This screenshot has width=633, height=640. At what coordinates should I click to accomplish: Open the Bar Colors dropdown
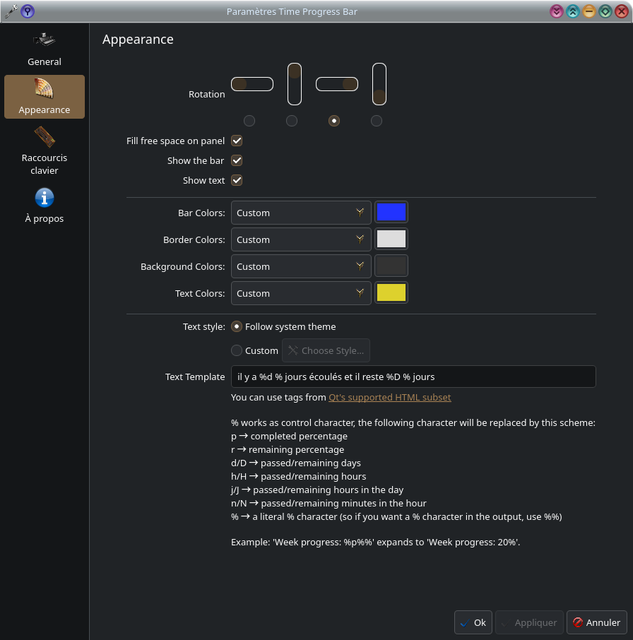point(301,213)
